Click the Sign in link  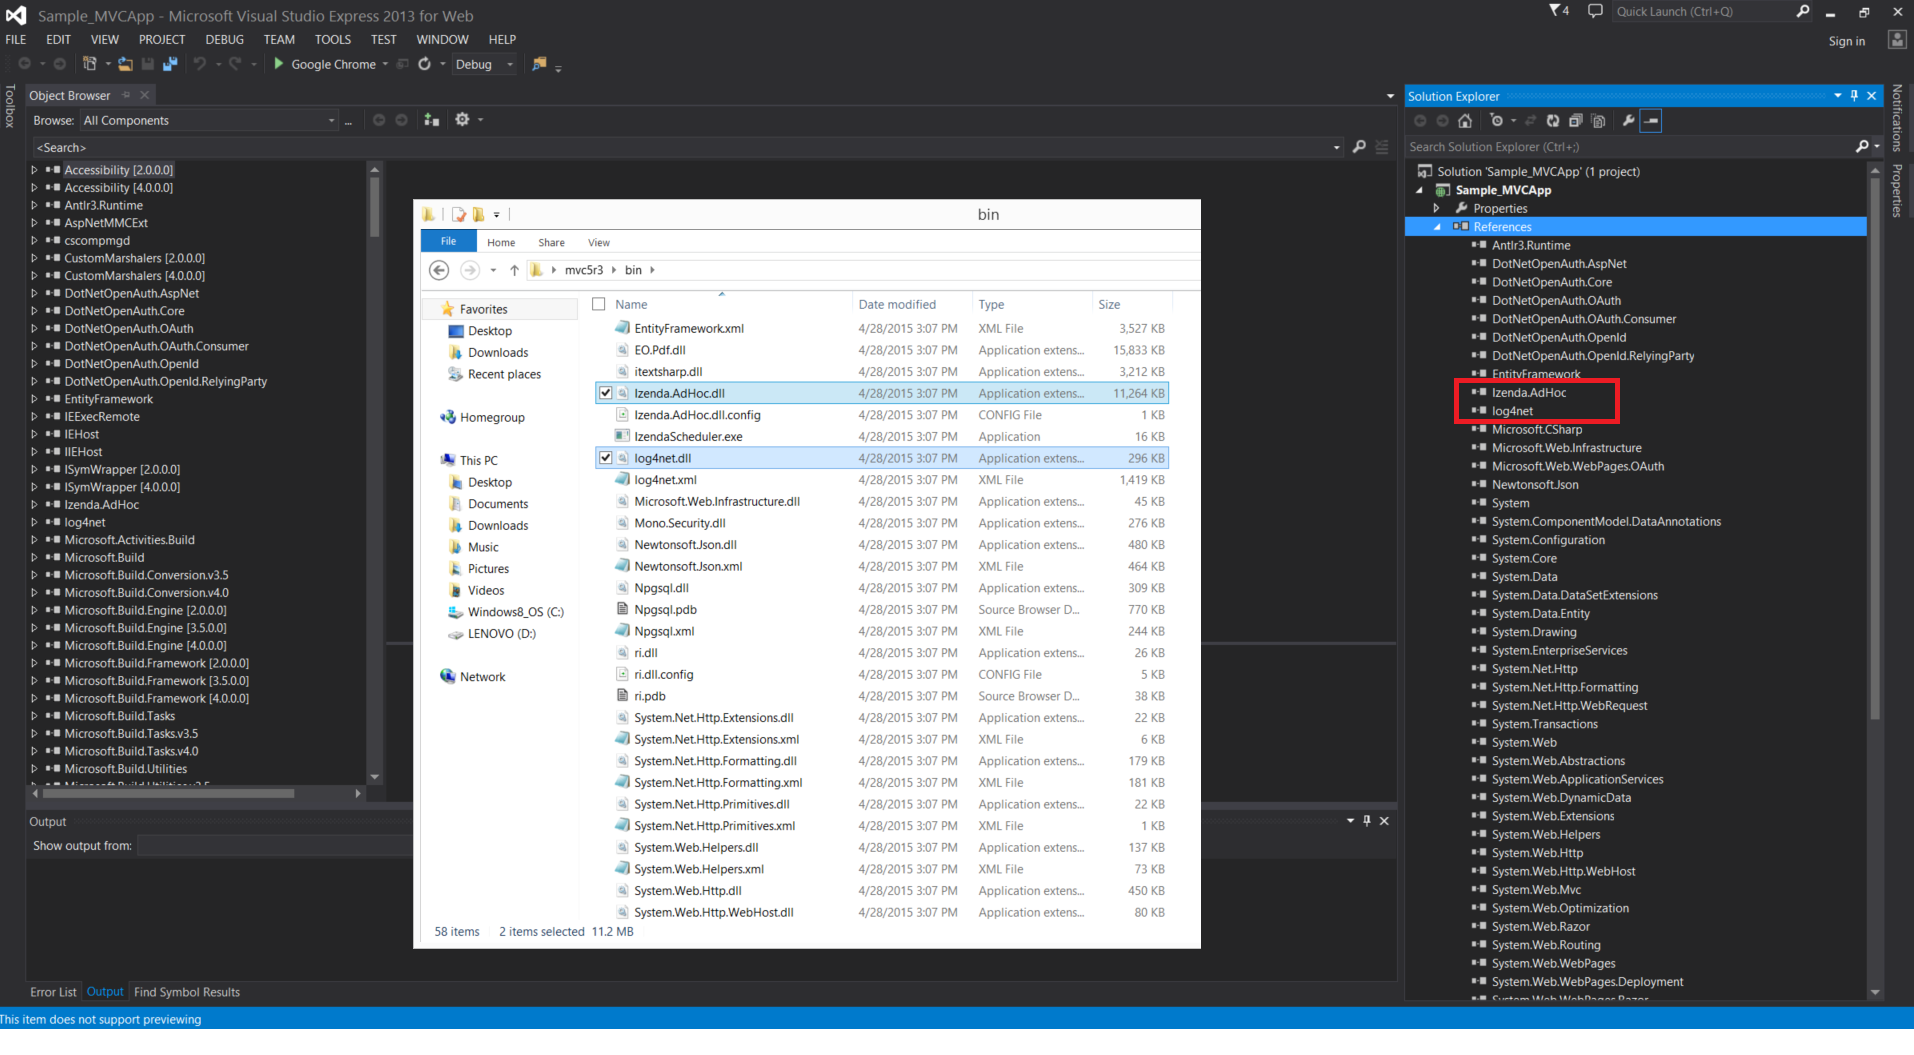(1847, 41)
